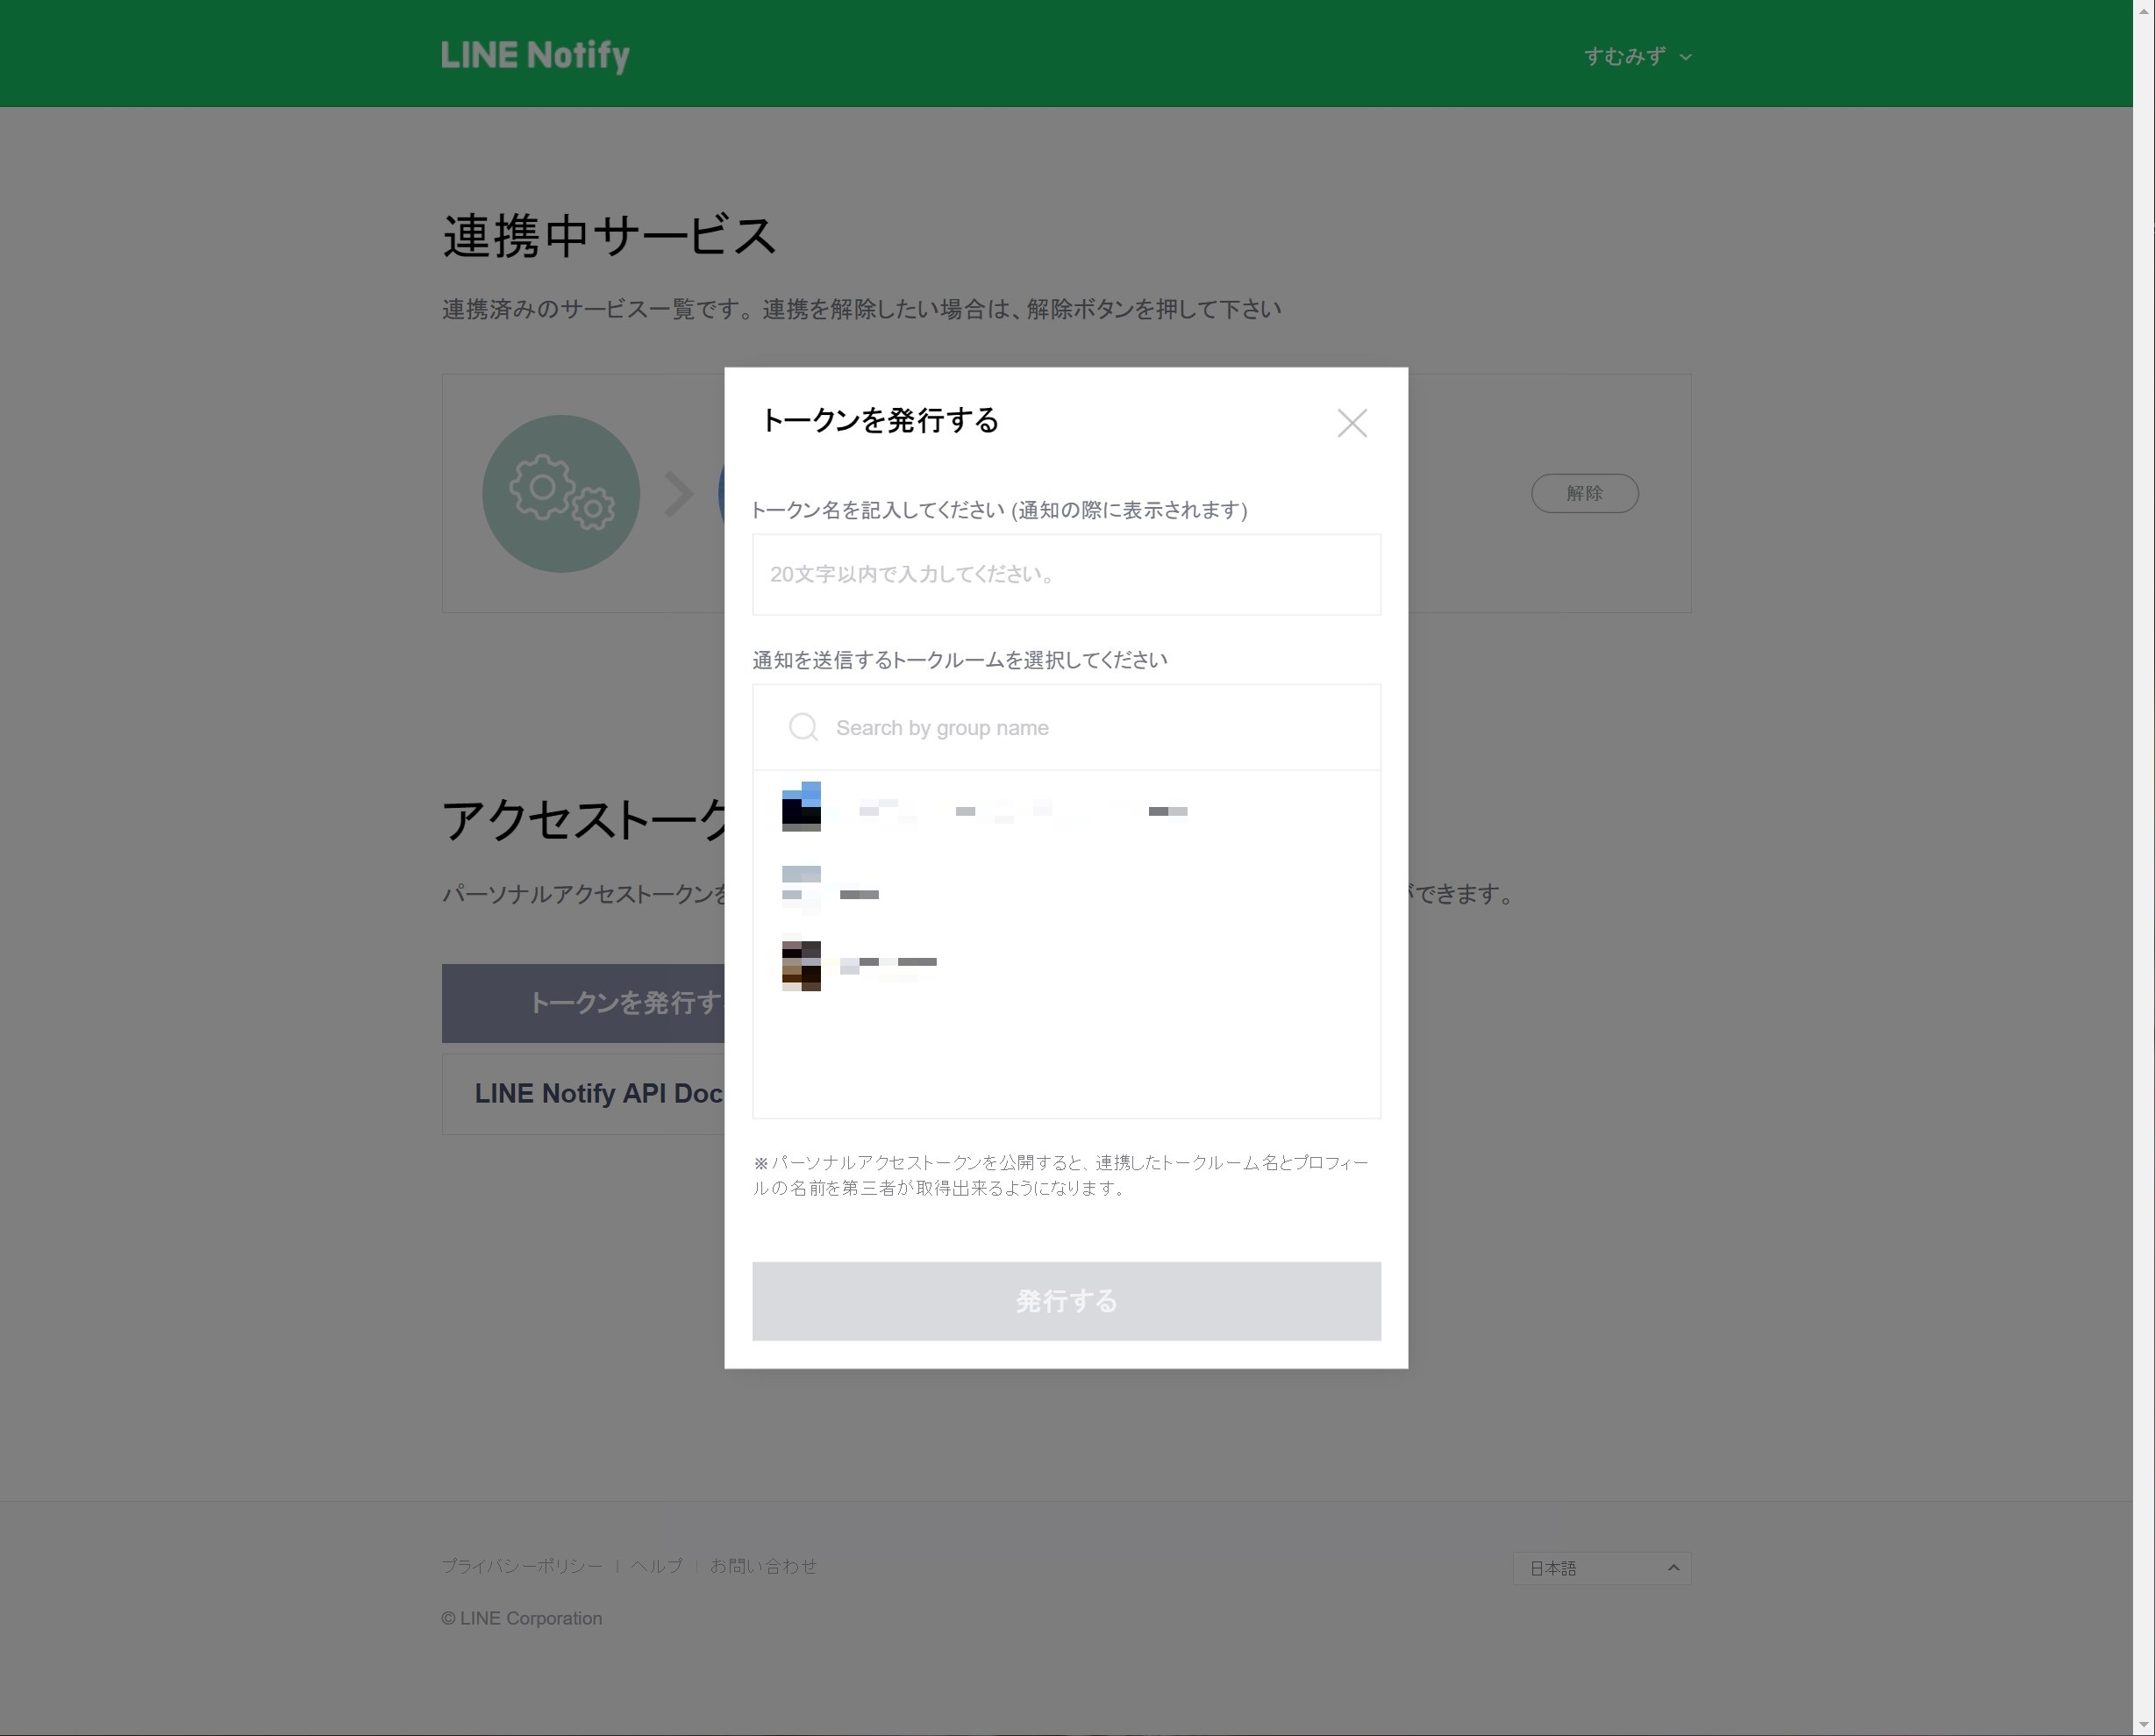Screen dimensions: 2155x1736
Task: Open the プライバシーポリシー footer link
Action: (x=522, y=1565)
